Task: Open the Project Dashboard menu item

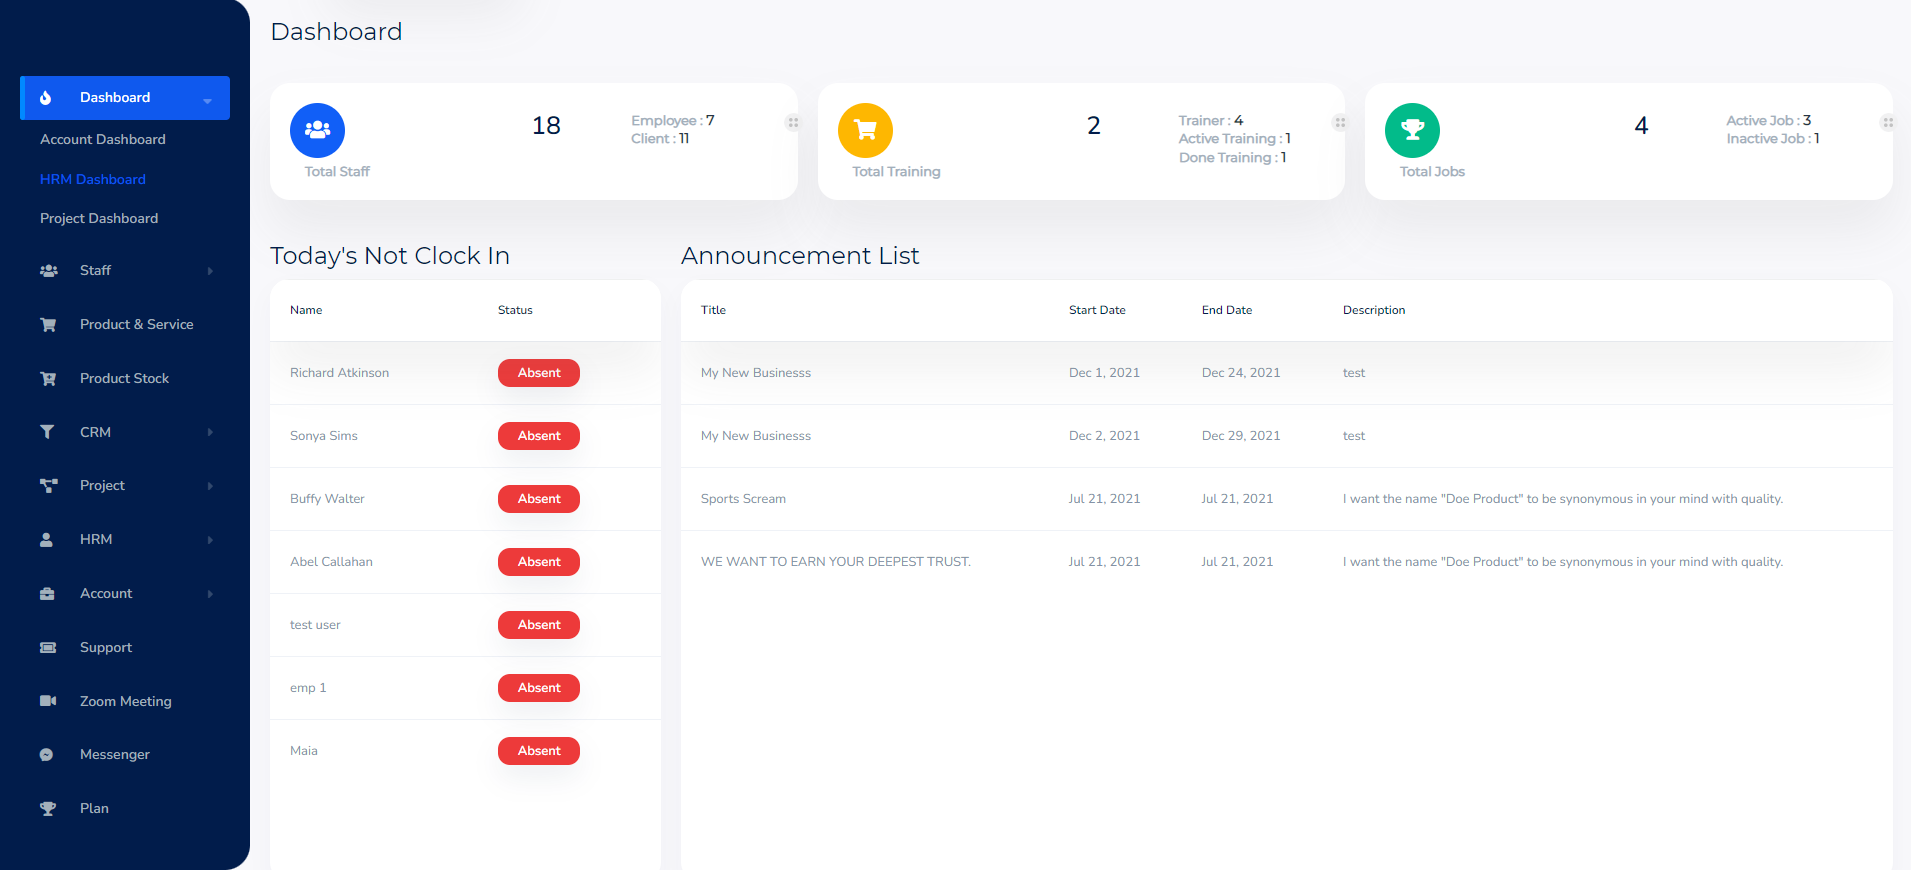Action: pyautogui.click(x=99, y=218)
